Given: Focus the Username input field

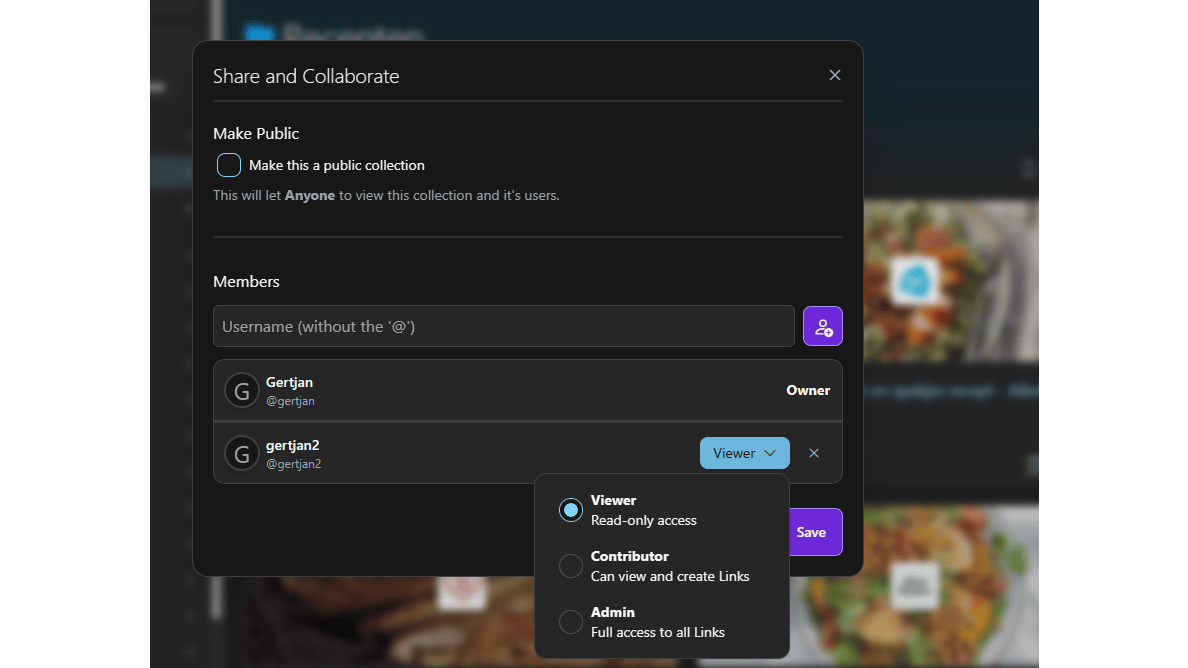Looking at the screenshot, I should click(503, 327).
